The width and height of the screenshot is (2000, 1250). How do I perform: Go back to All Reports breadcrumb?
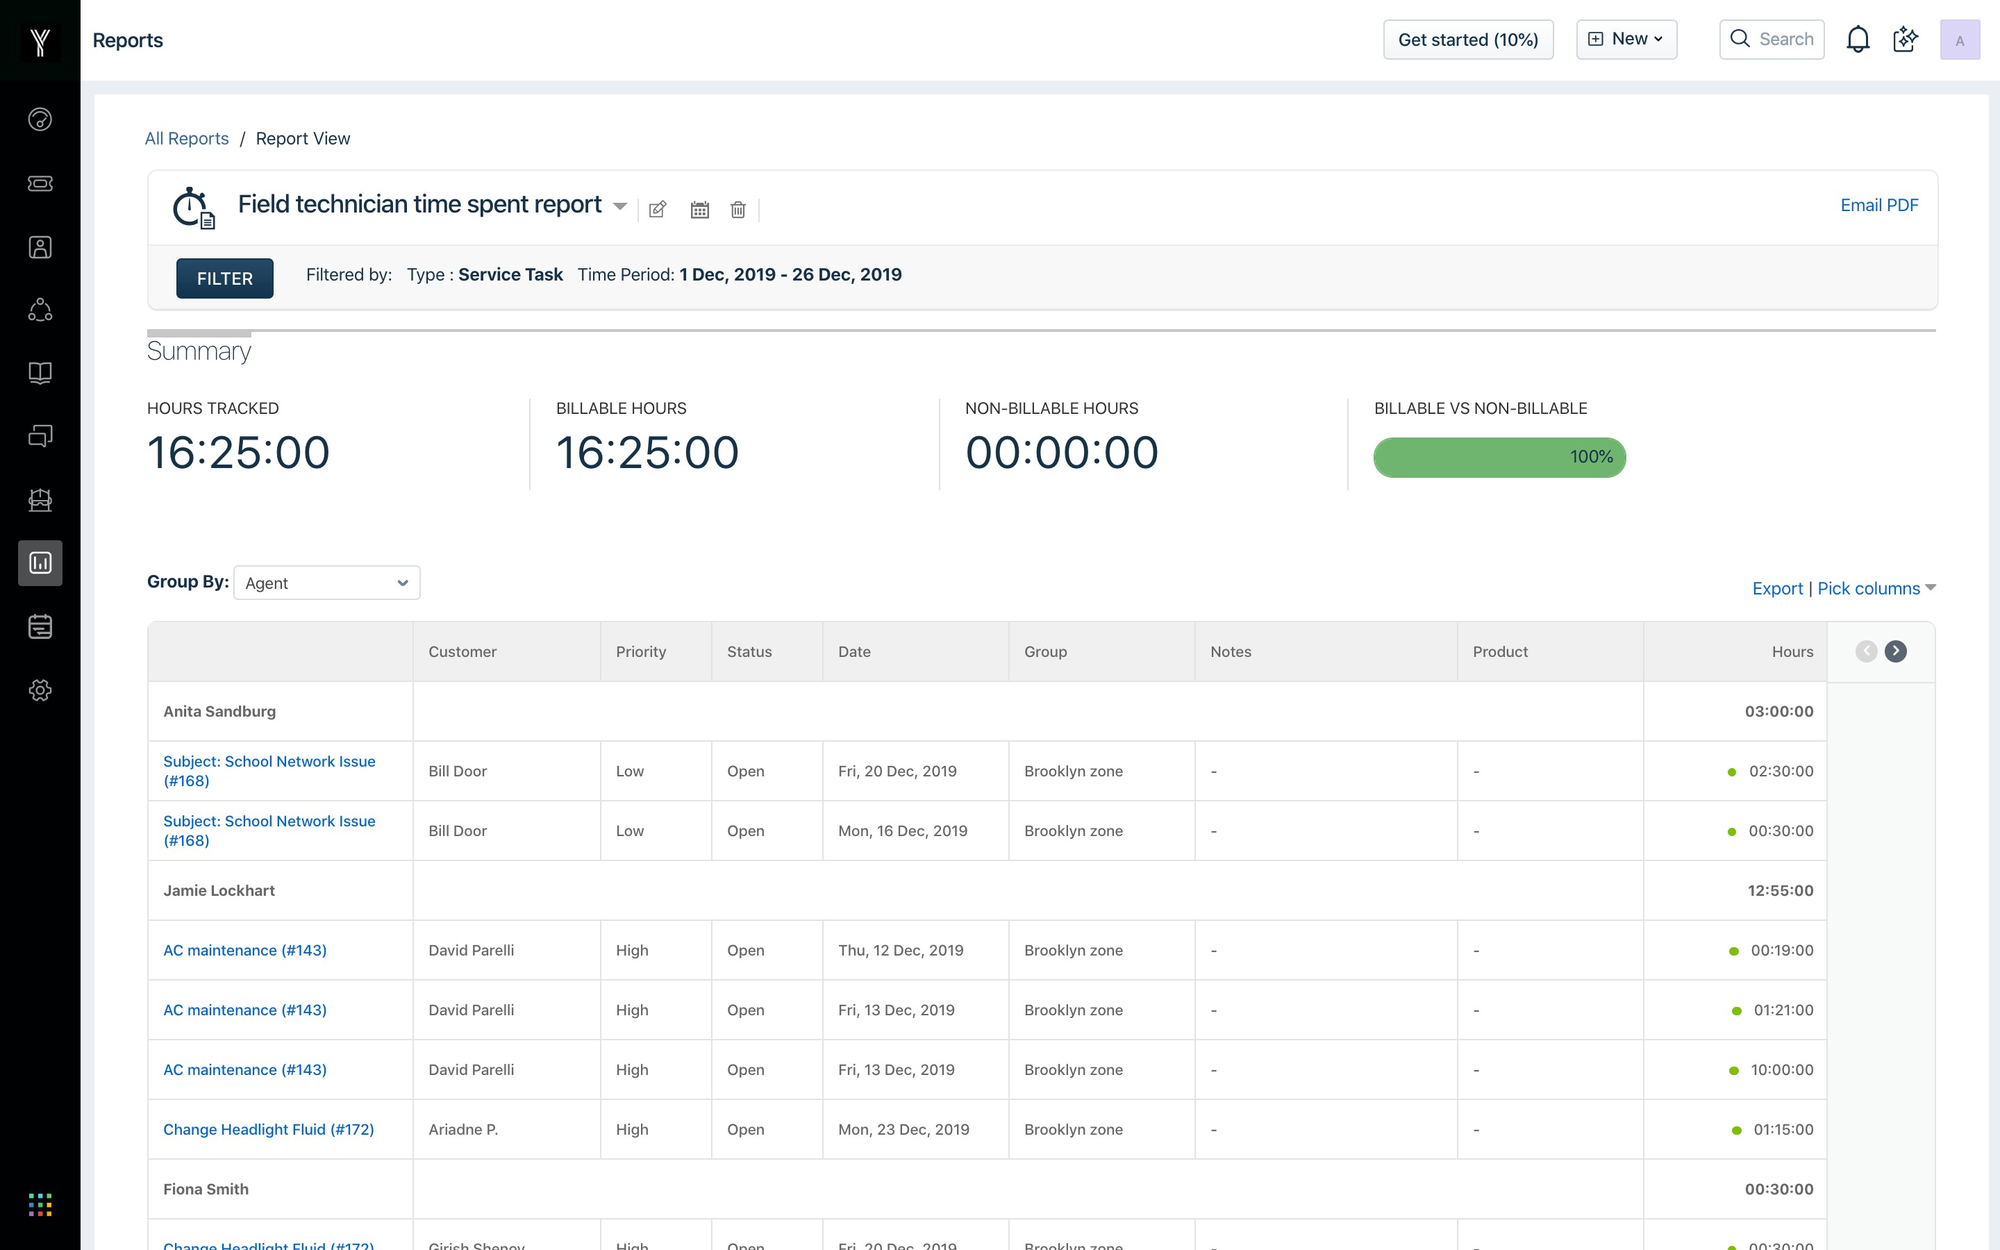tap(187, 139)
